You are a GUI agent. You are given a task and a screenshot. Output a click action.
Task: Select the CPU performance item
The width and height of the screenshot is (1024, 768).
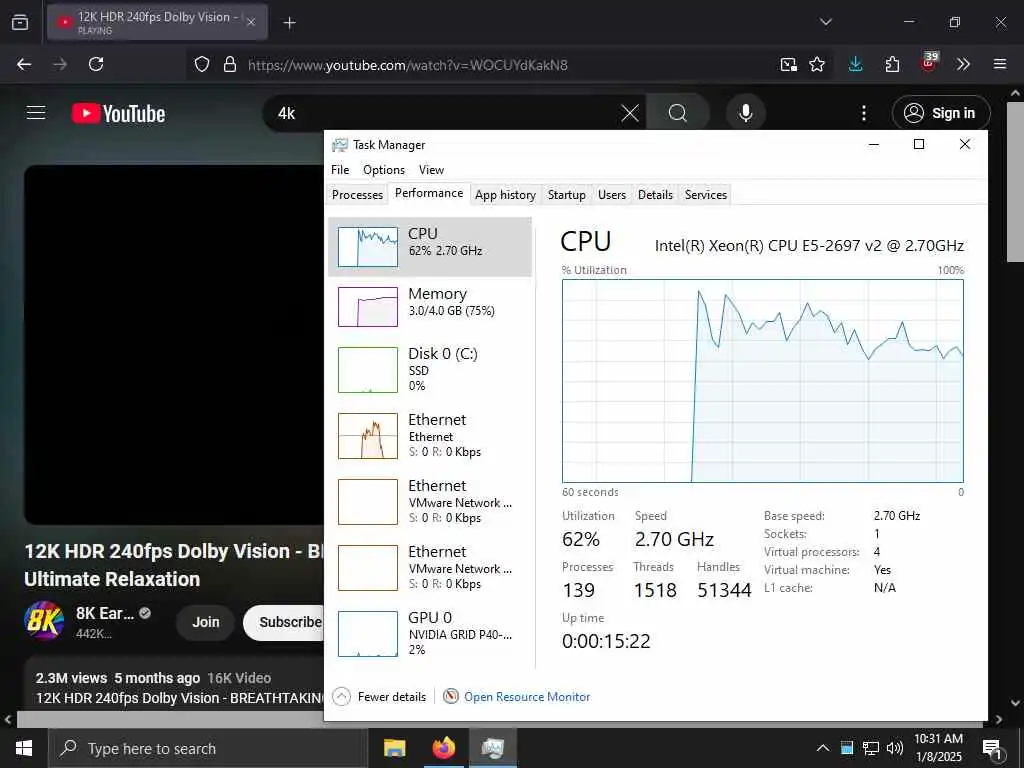pyautogui.click(x=430, y=247)
